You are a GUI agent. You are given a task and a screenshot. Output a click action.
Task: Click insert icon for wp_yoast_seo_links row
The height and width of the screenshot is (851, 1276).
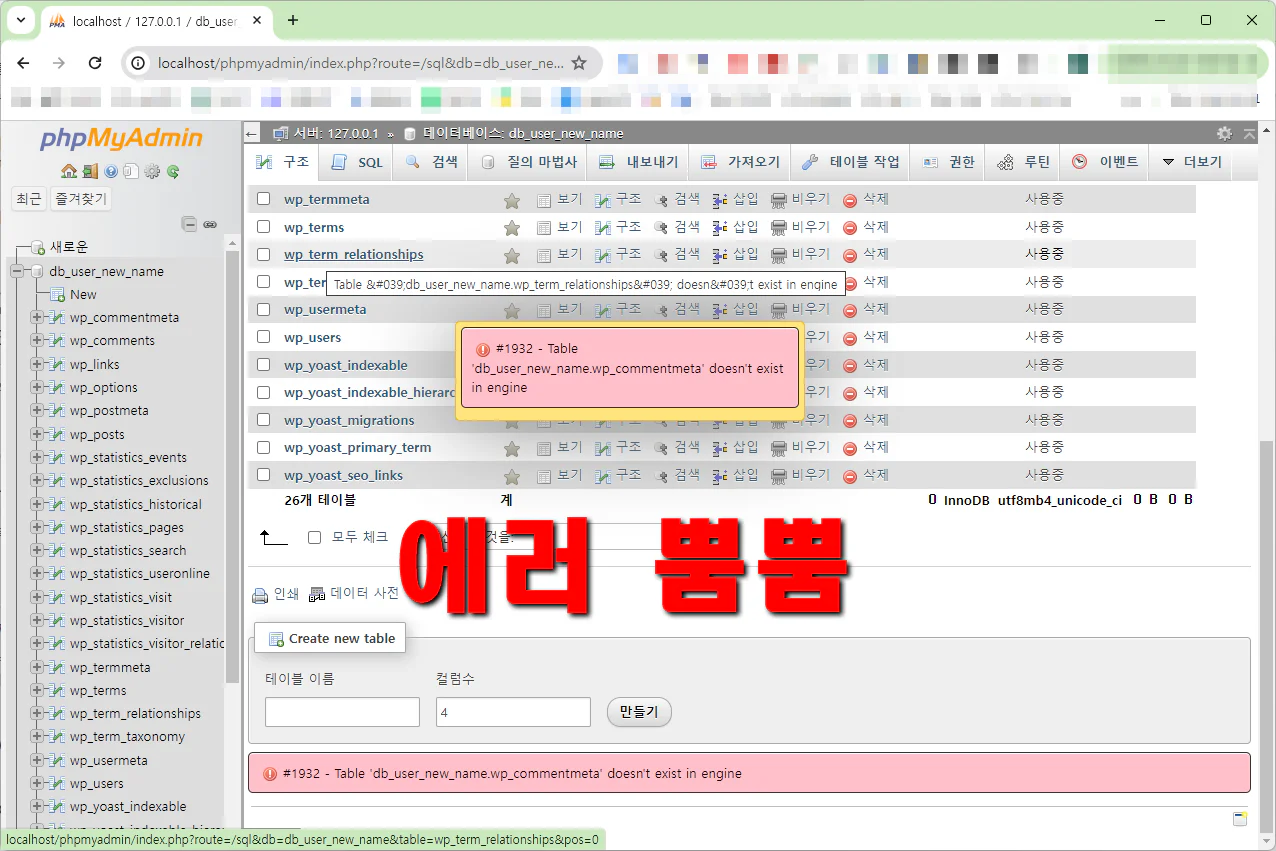point(720,476)
